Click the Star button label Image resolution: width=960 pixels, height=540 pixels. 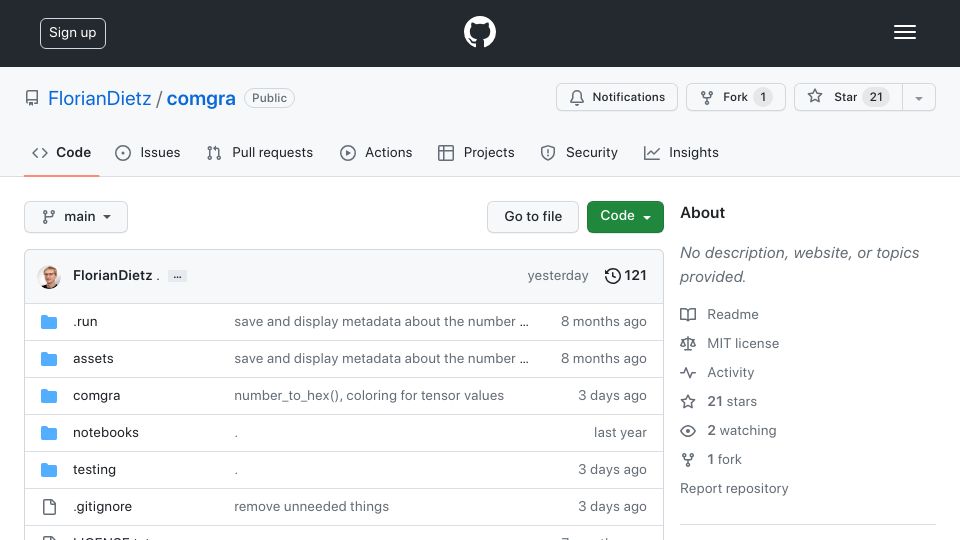pyautogui.click(x=845, y=97)
